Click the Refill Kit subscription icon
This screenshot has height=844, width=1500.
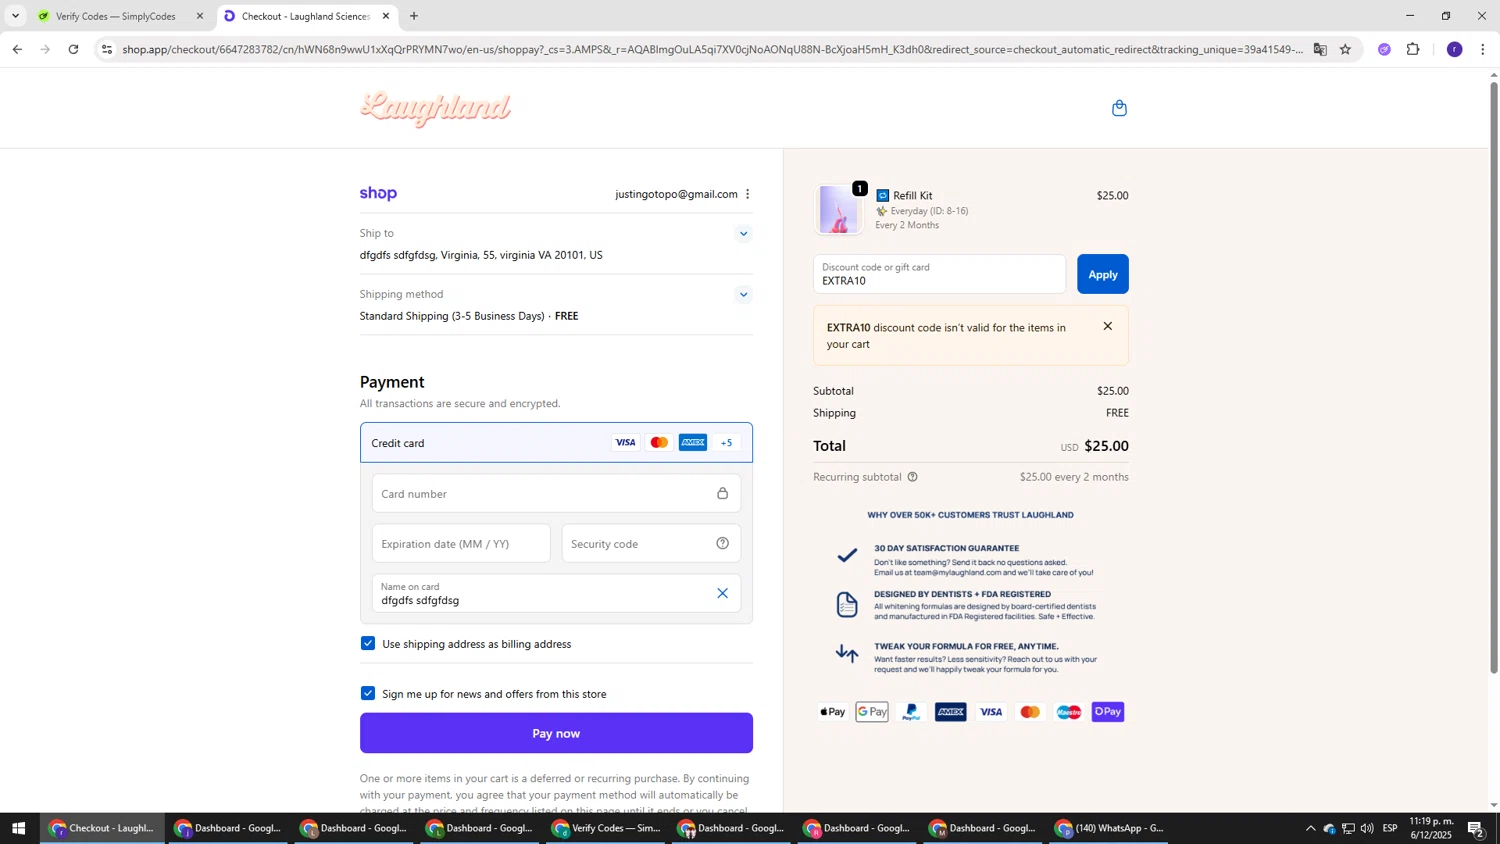882,196
